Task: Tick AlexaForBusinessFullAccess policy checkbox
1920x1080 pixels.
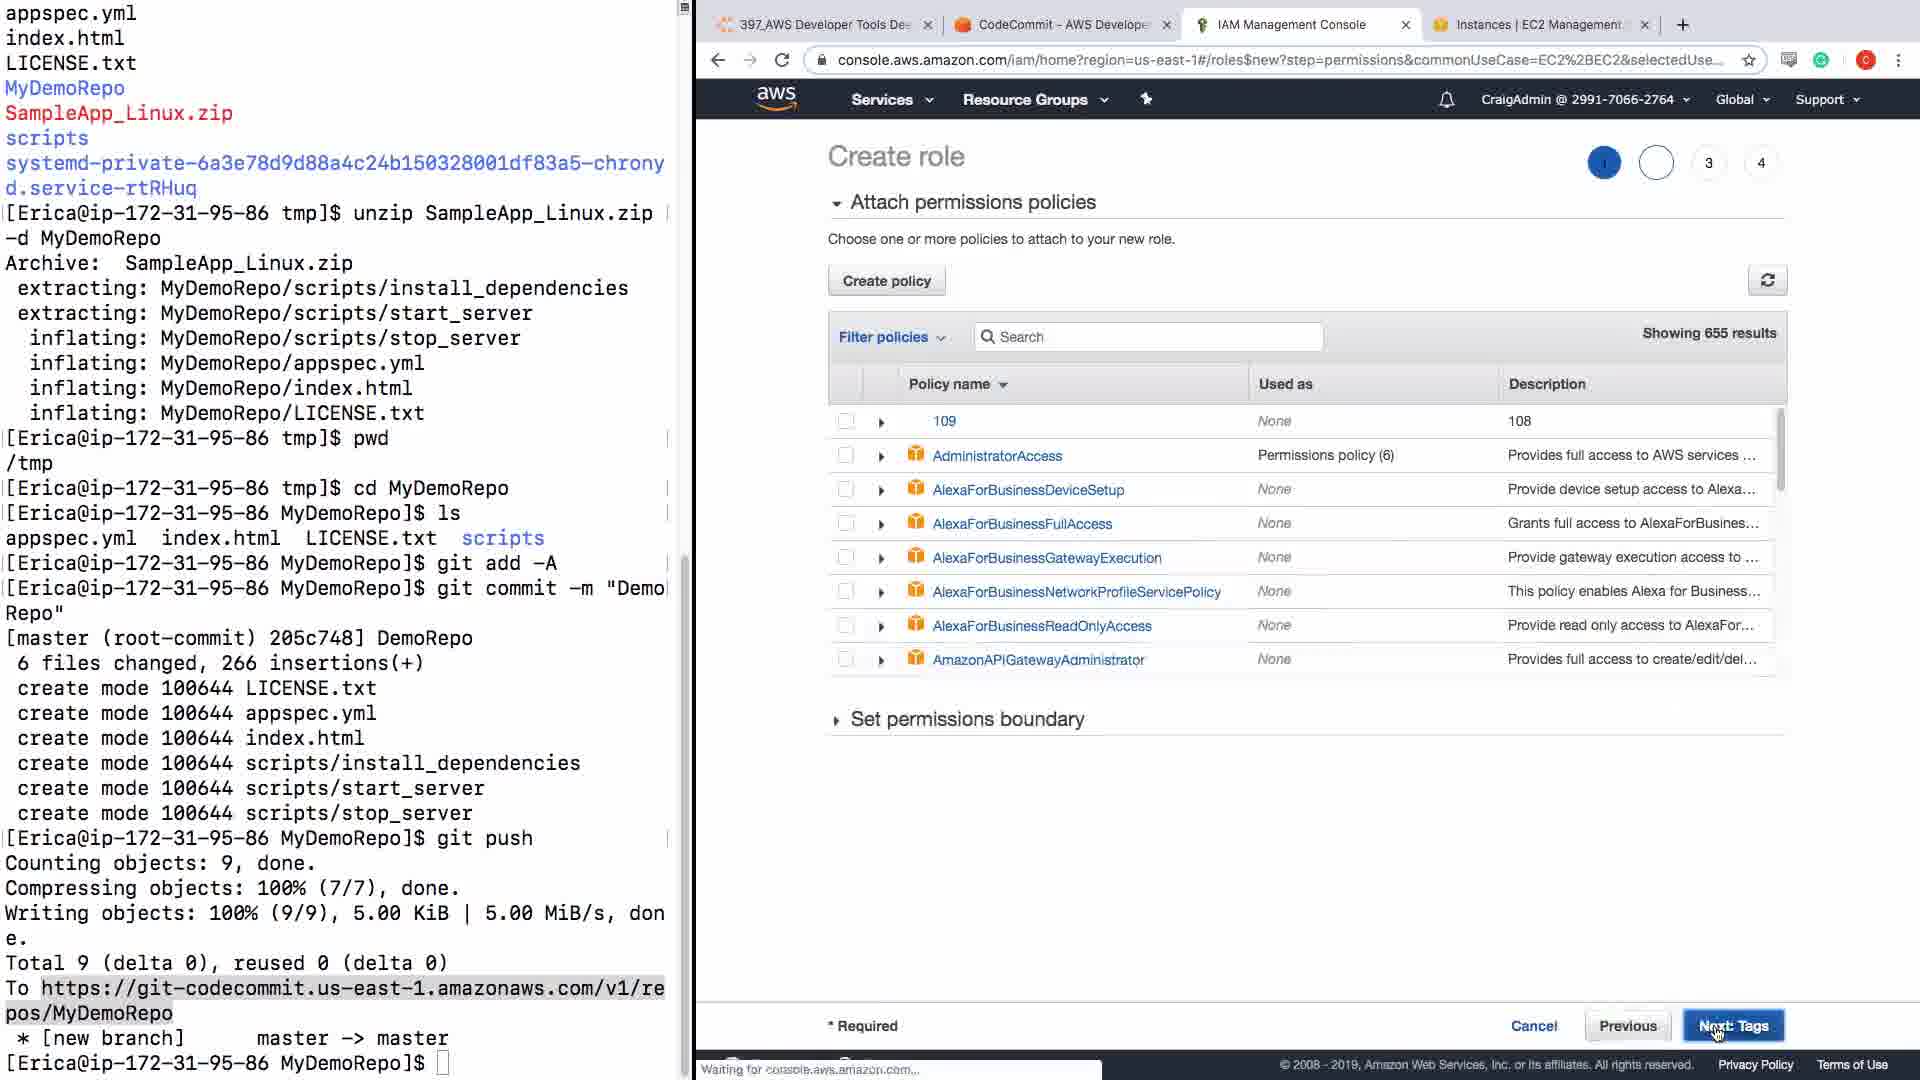Action: click(846, 524)
